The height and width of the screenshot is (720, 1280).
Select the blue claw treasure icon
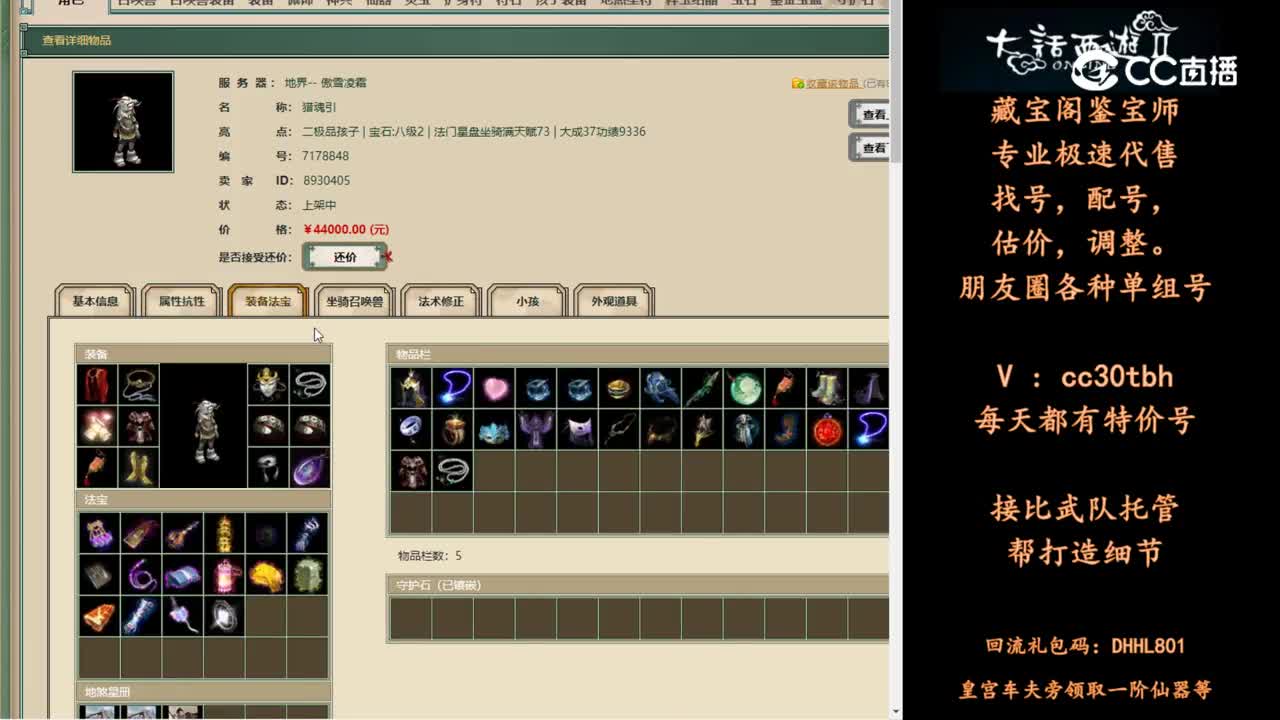308,533
